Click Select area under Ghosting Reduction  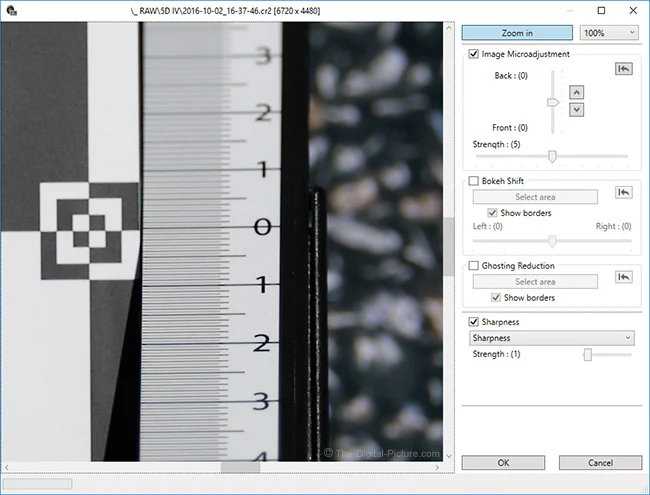click(535, 281)
